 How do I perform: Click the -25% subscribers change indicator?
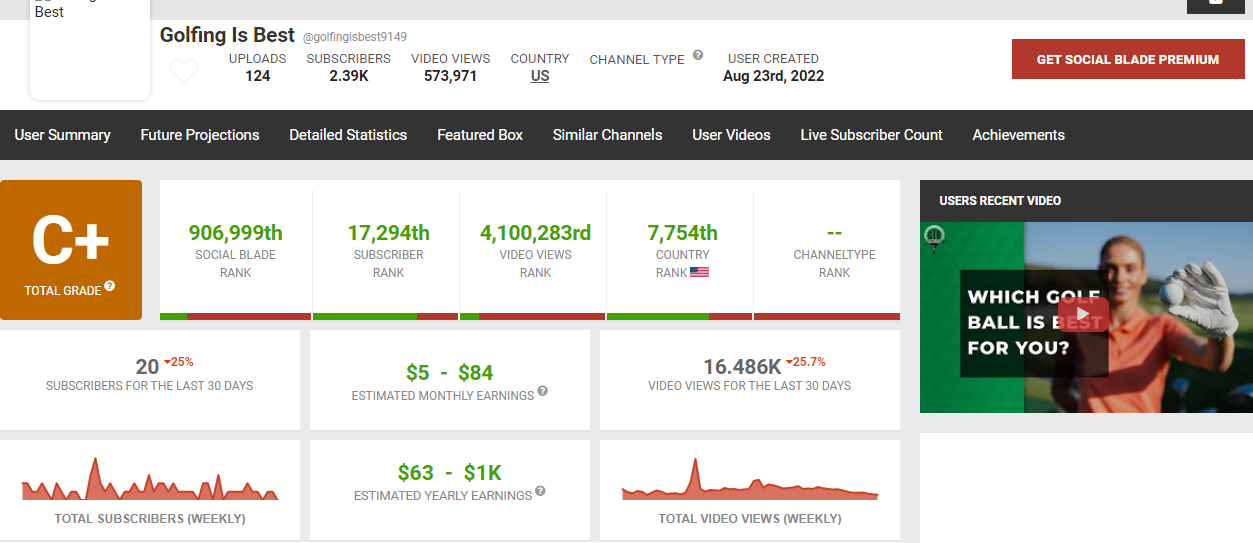179,361
